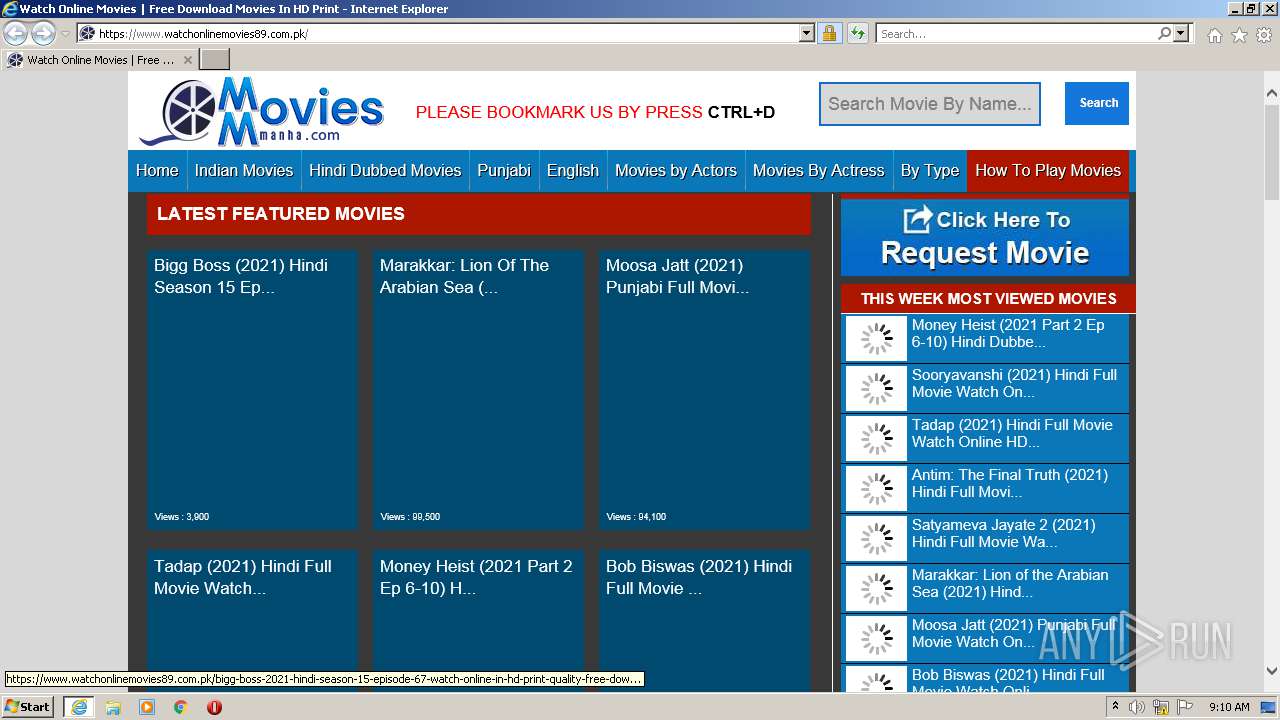
Task: Click the address bar URL field
Action: [446, 33]
